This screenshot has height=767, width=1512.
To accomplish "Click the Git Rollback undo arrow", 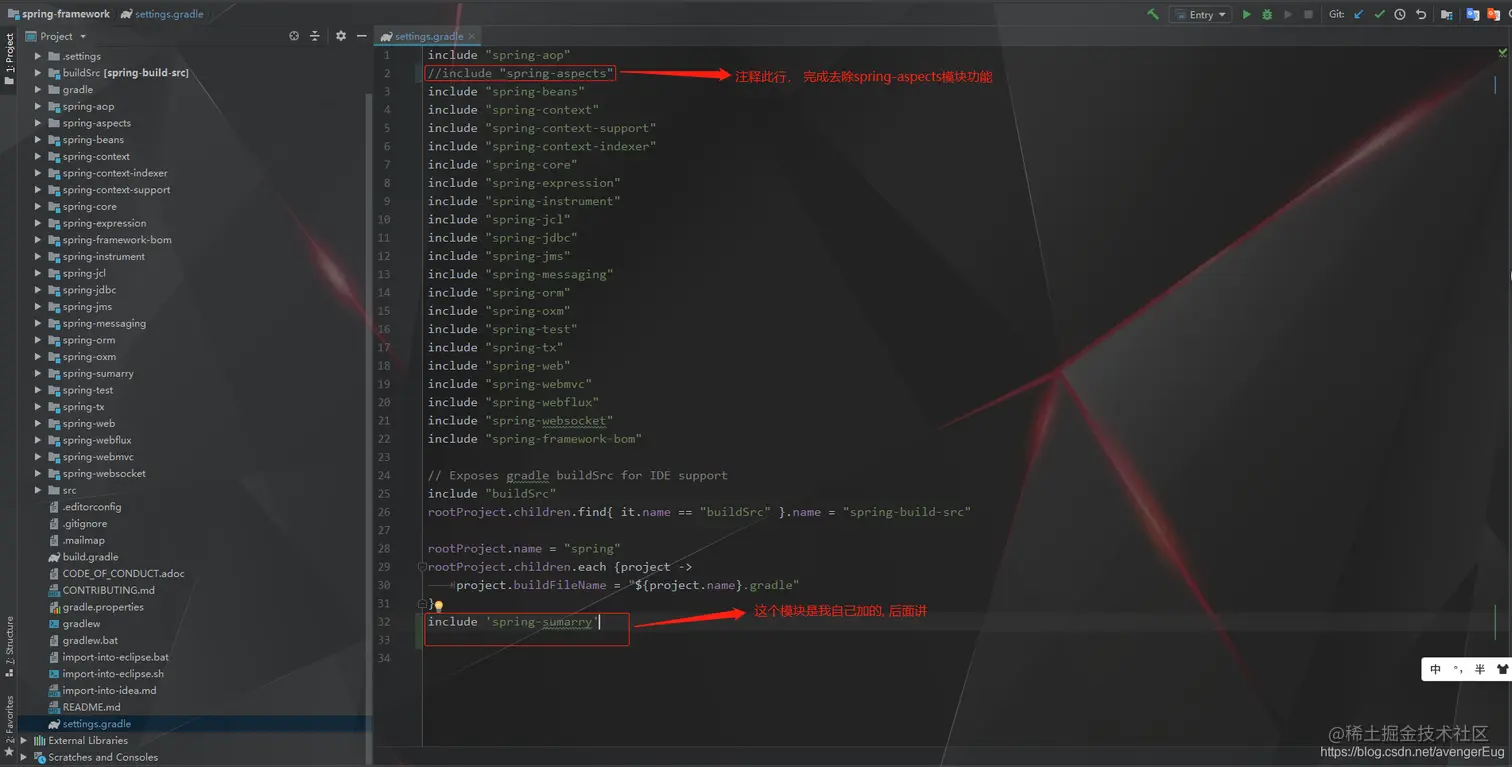I will click(1421, 14).
